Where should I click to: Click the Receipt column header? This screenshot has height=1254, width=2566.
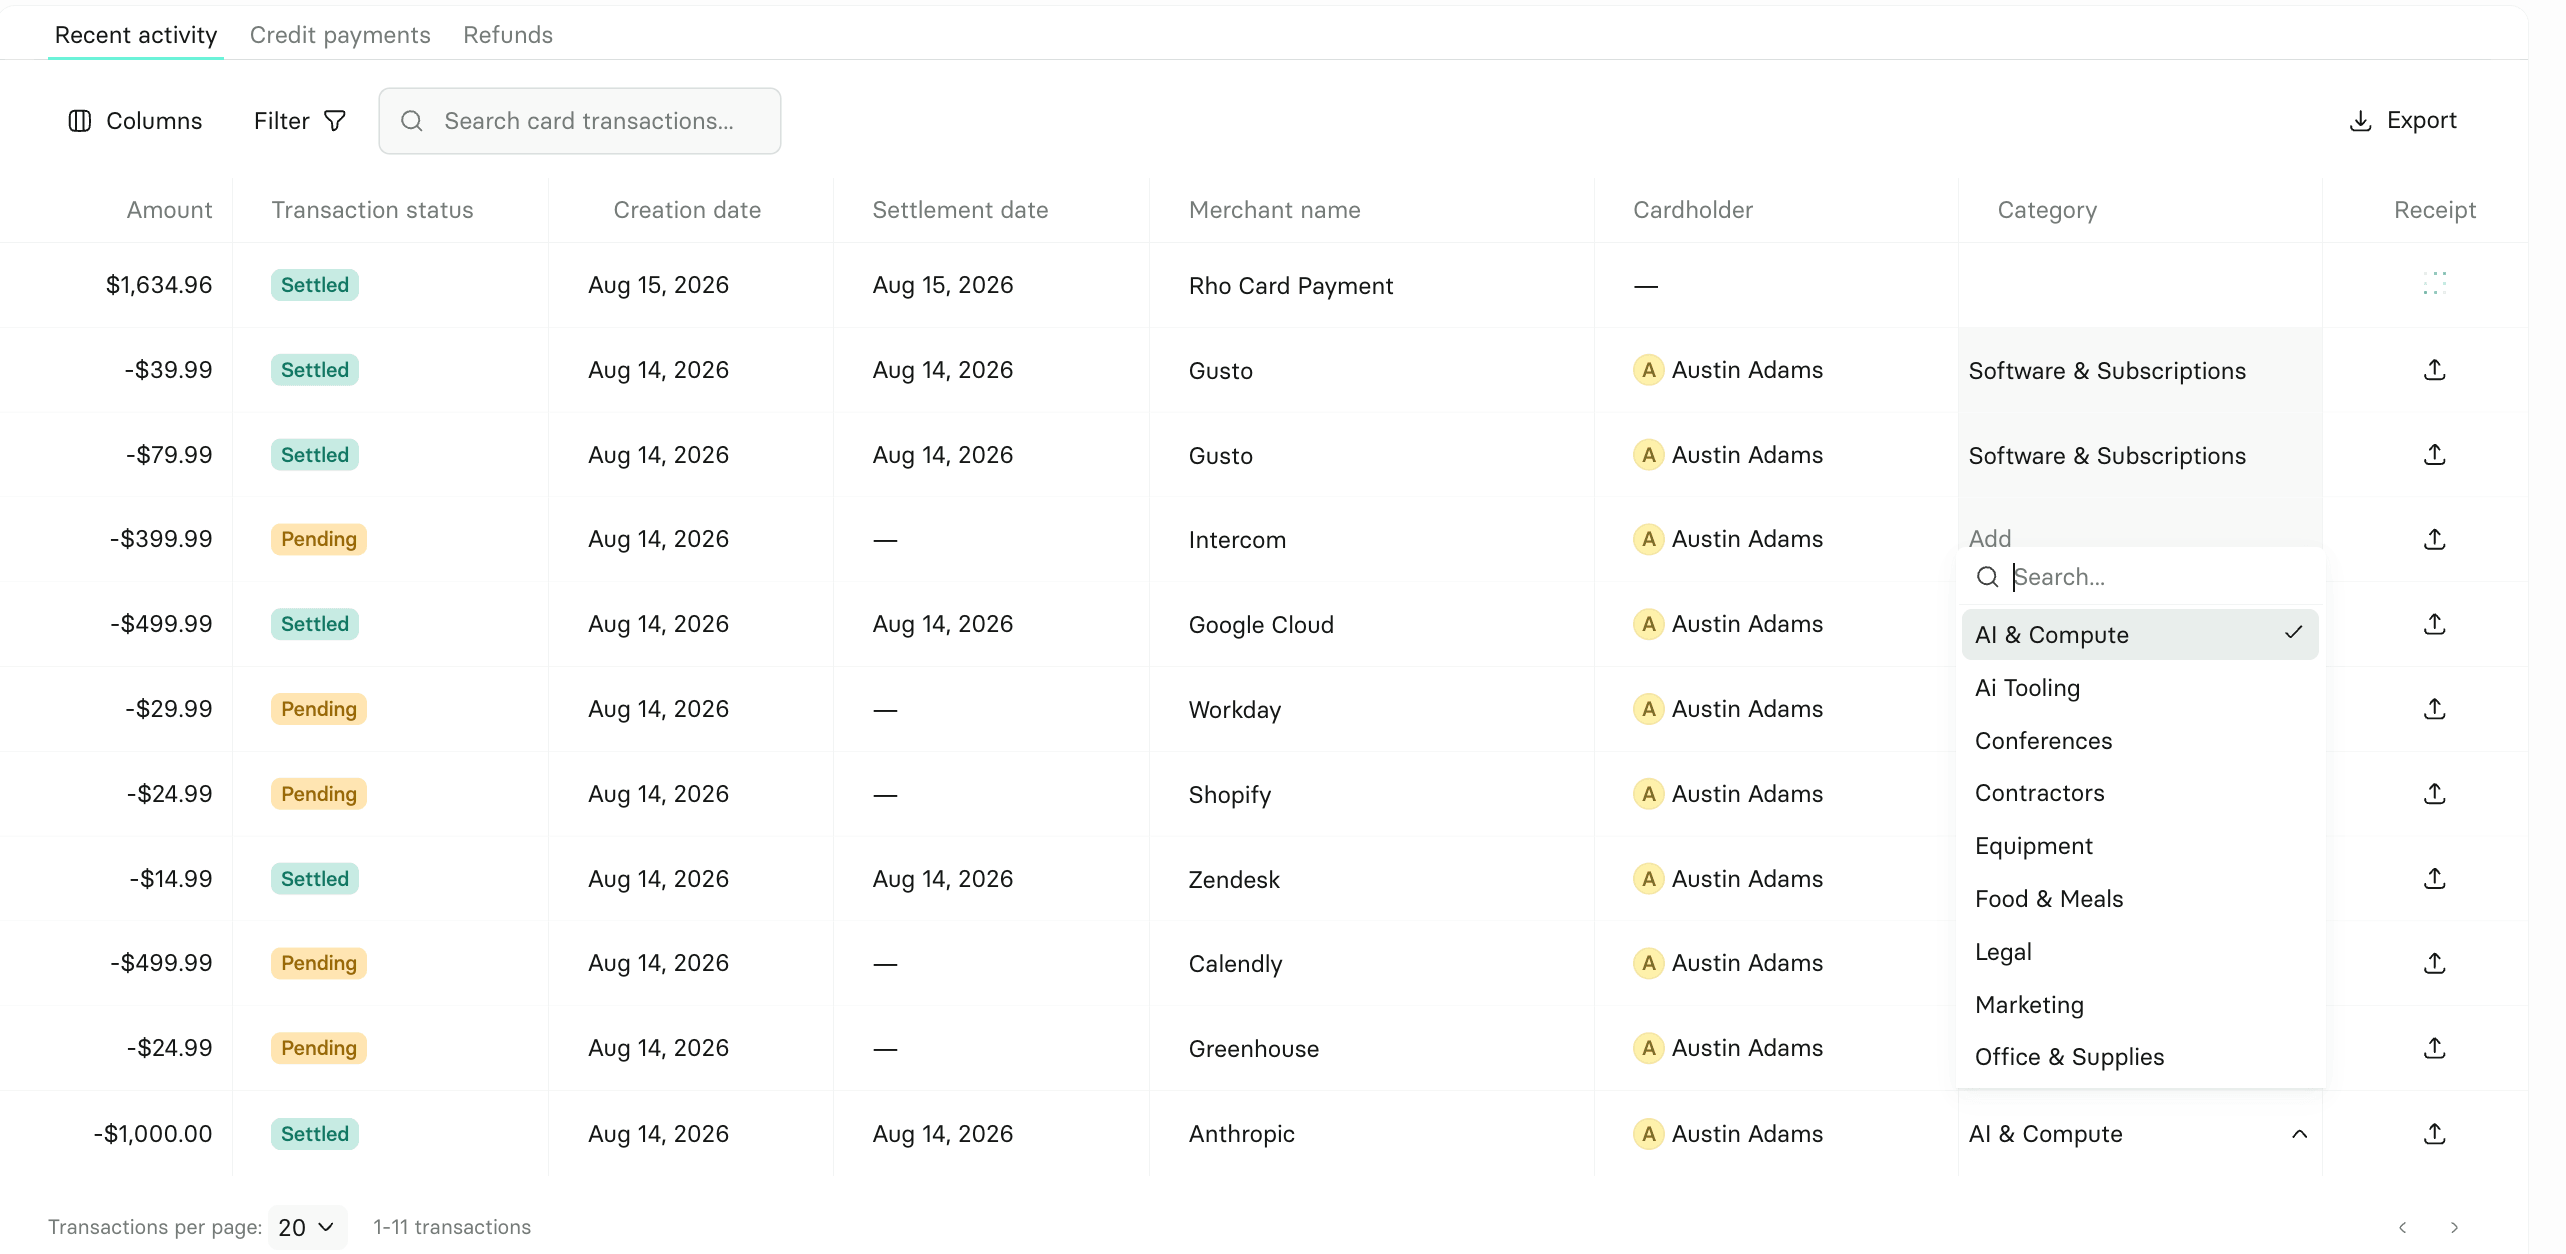coord(2434,210)
